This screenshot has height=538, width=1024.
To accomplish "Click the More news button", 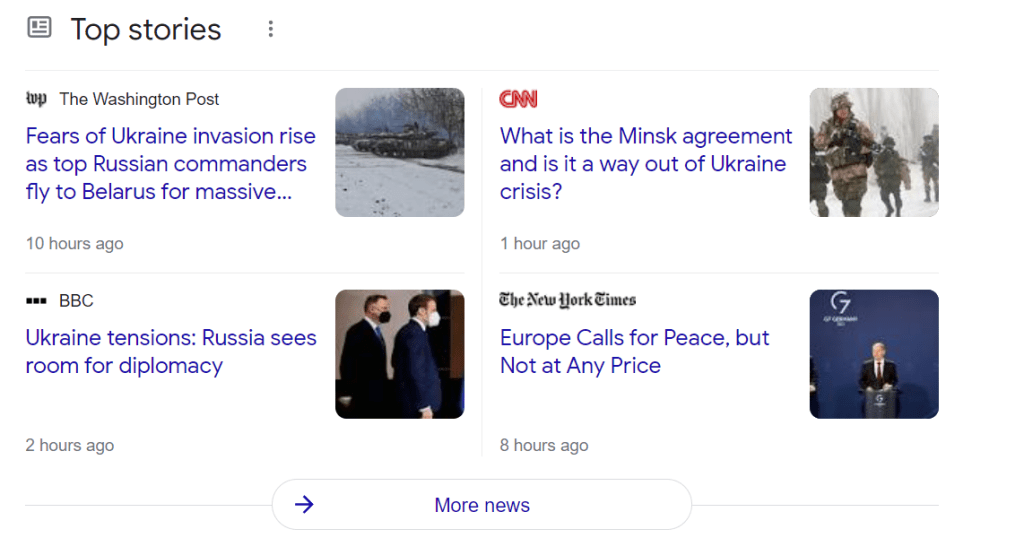I will point(482,505).
